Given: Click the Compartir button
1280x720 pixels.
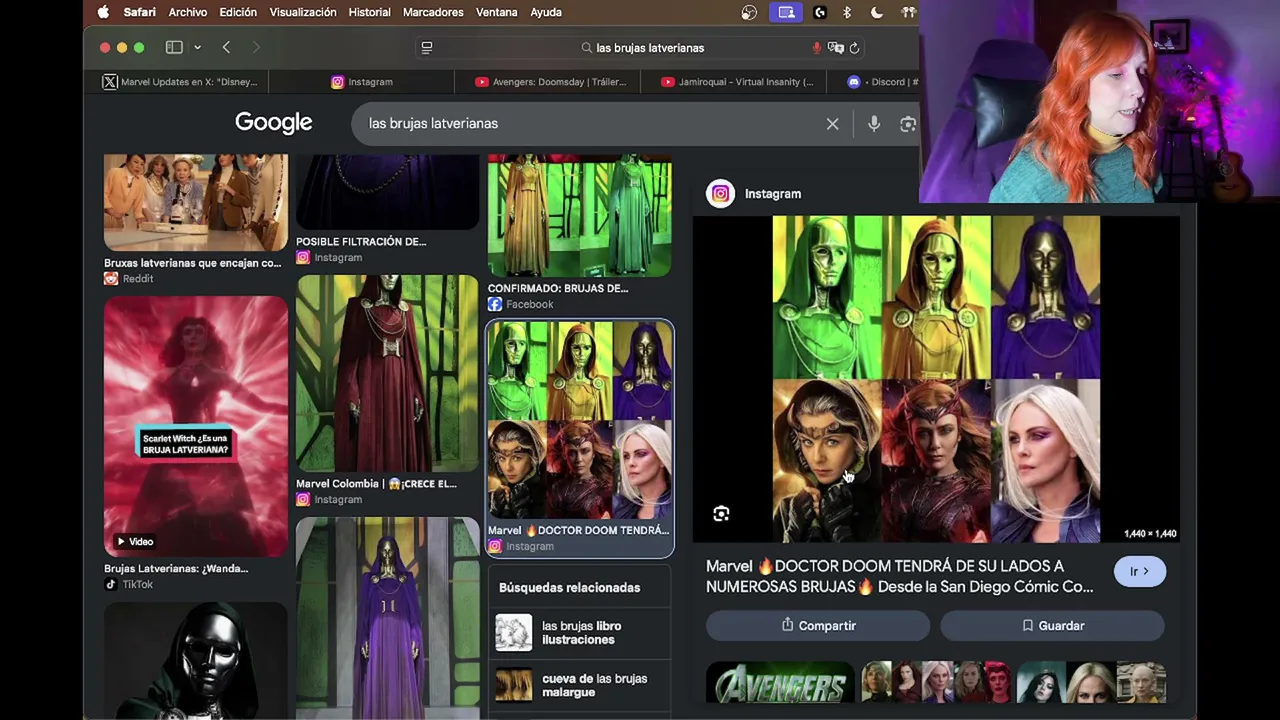Looking at the screenshot, I should click(818, 626).
